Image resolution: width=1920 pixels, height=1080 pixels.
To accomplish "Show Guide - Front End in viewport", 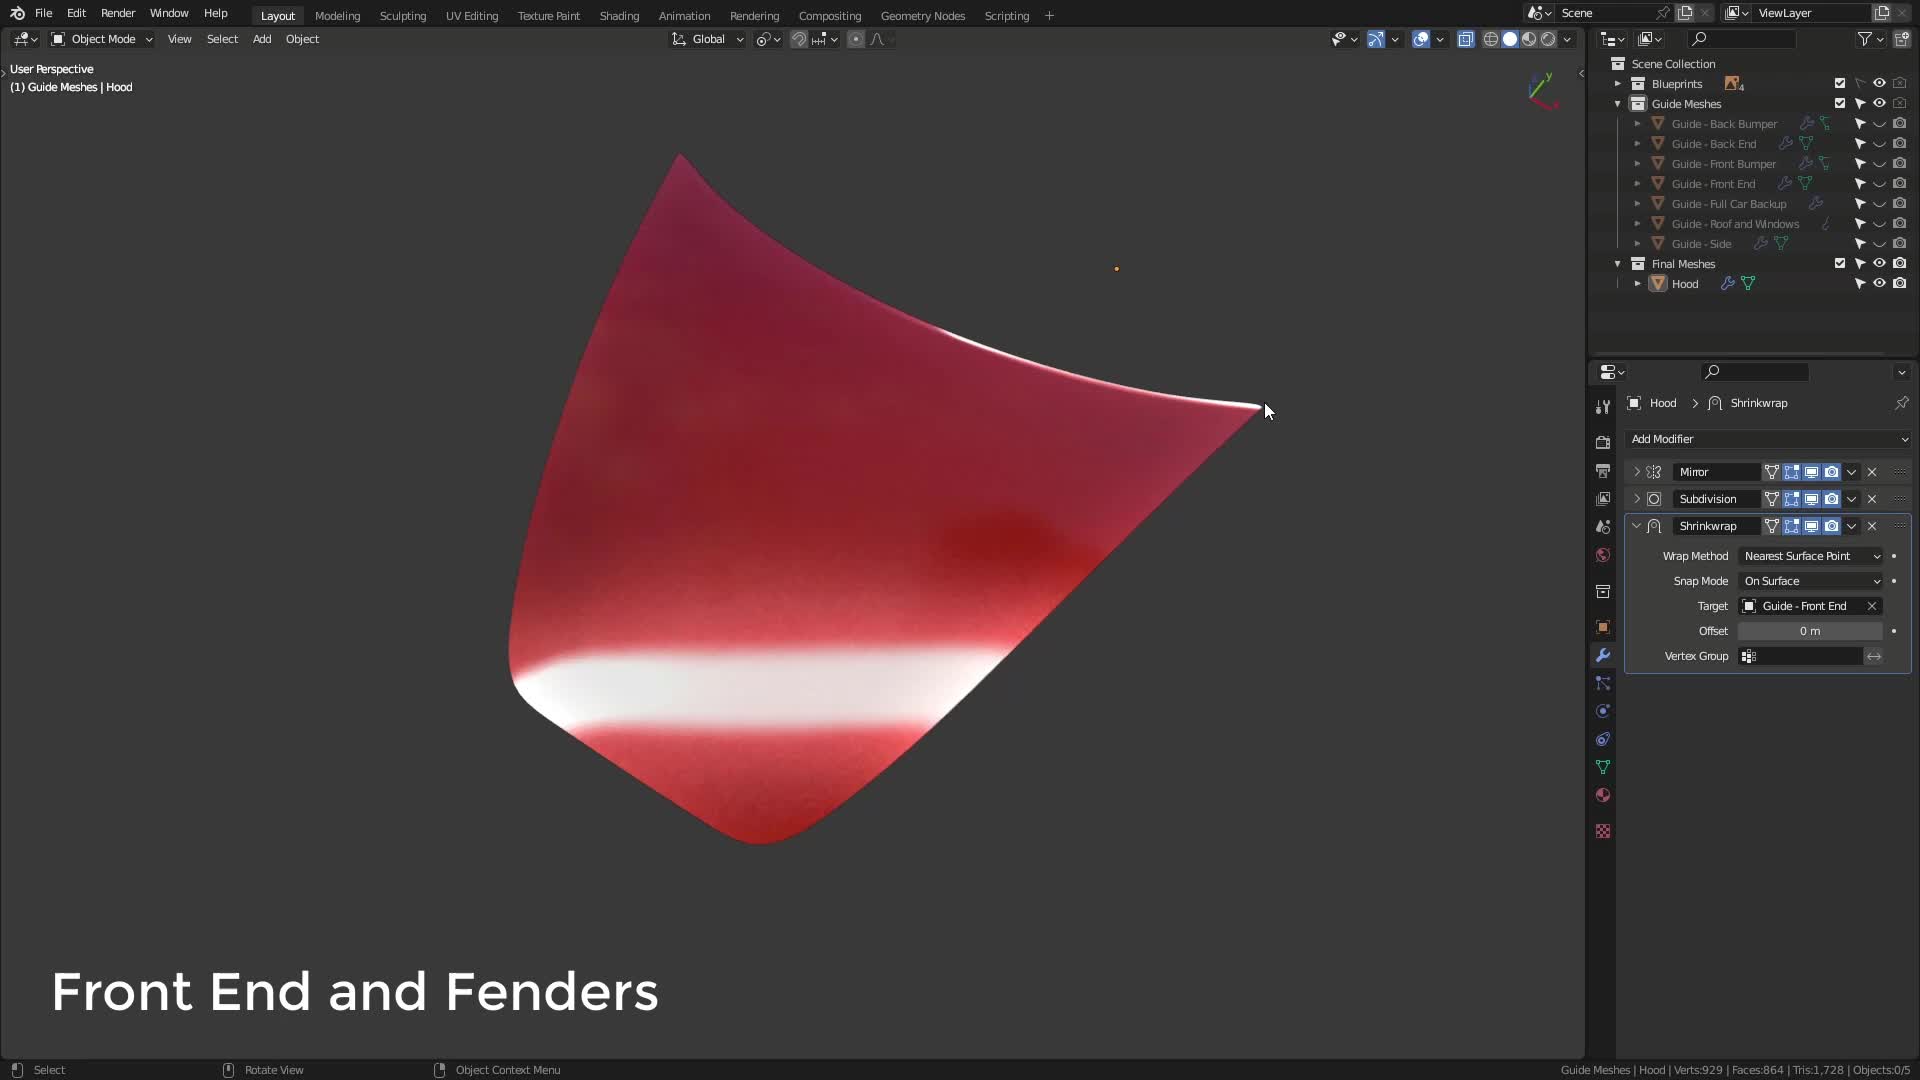I will coord(1880,183).
